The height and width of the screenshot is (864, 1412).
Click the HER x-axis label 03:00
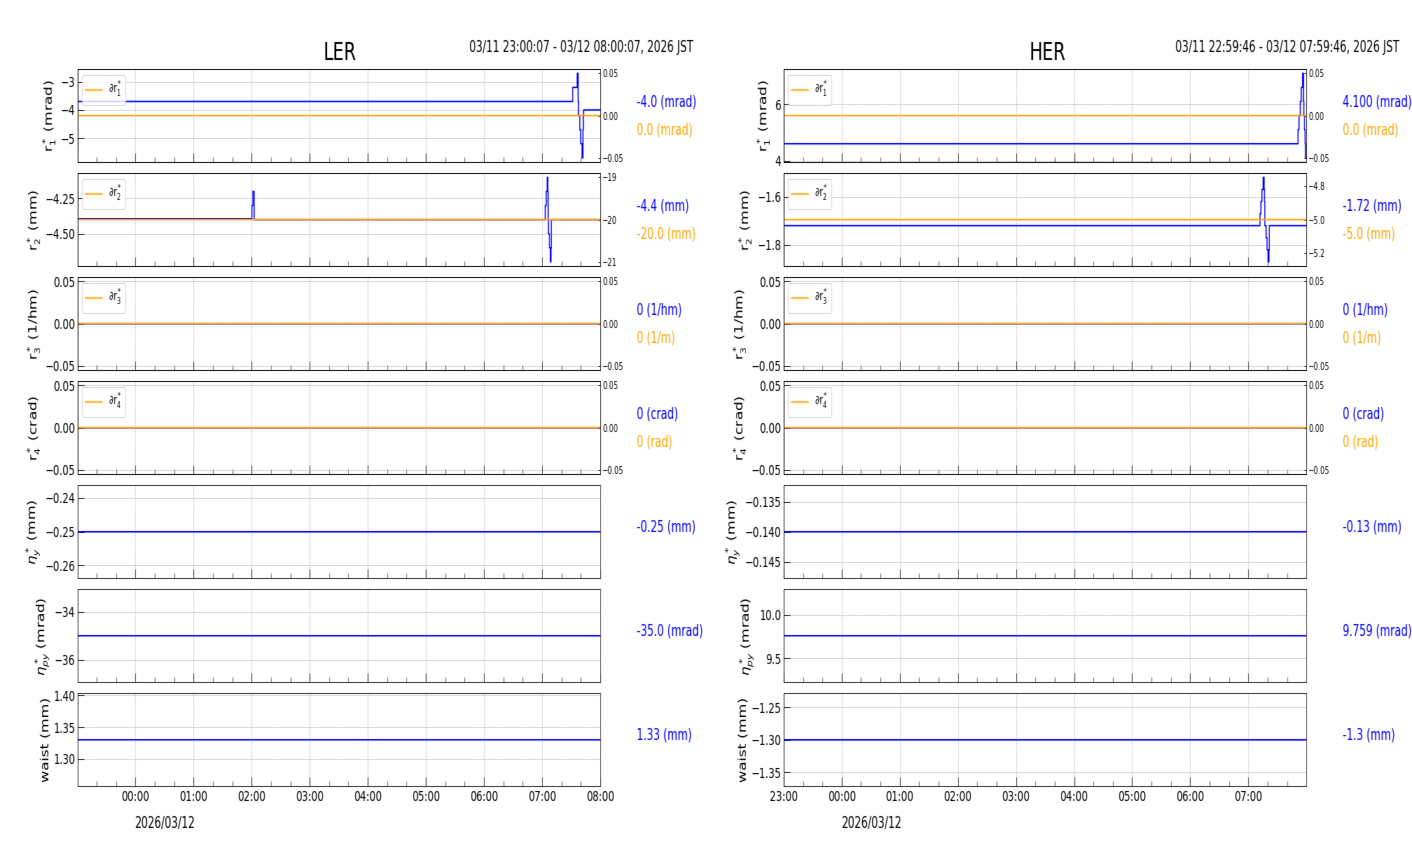pyautogui.click(x=1016, y=797)
